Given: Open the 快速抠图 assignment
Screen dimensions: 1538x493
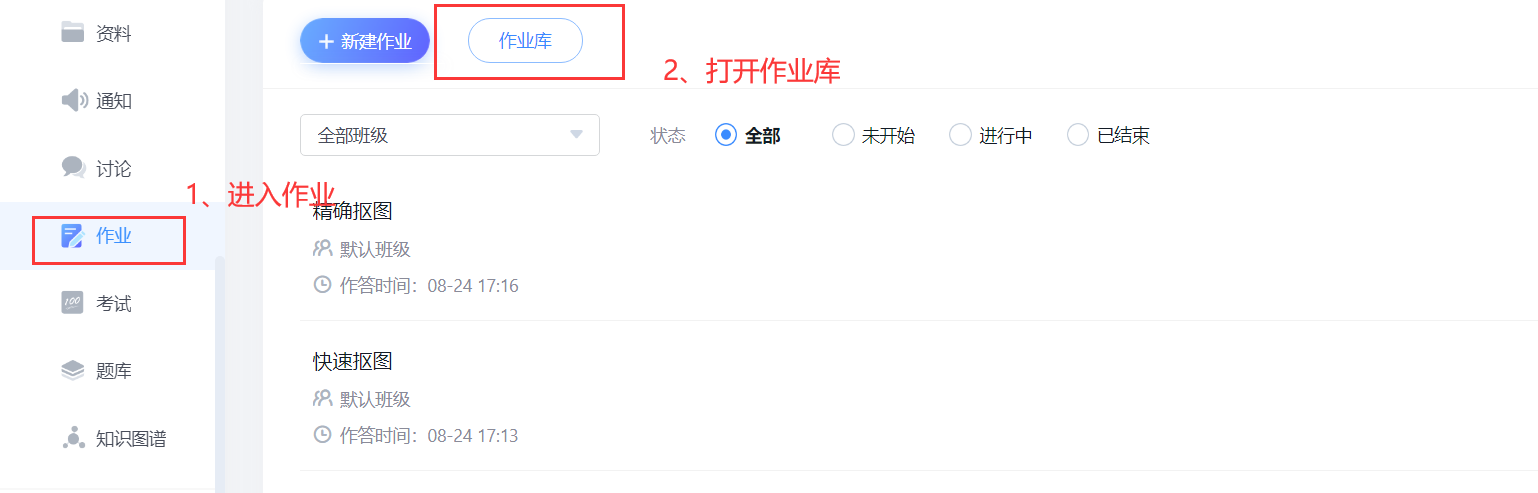Looking at the screenshot, I should click(353, 361).
